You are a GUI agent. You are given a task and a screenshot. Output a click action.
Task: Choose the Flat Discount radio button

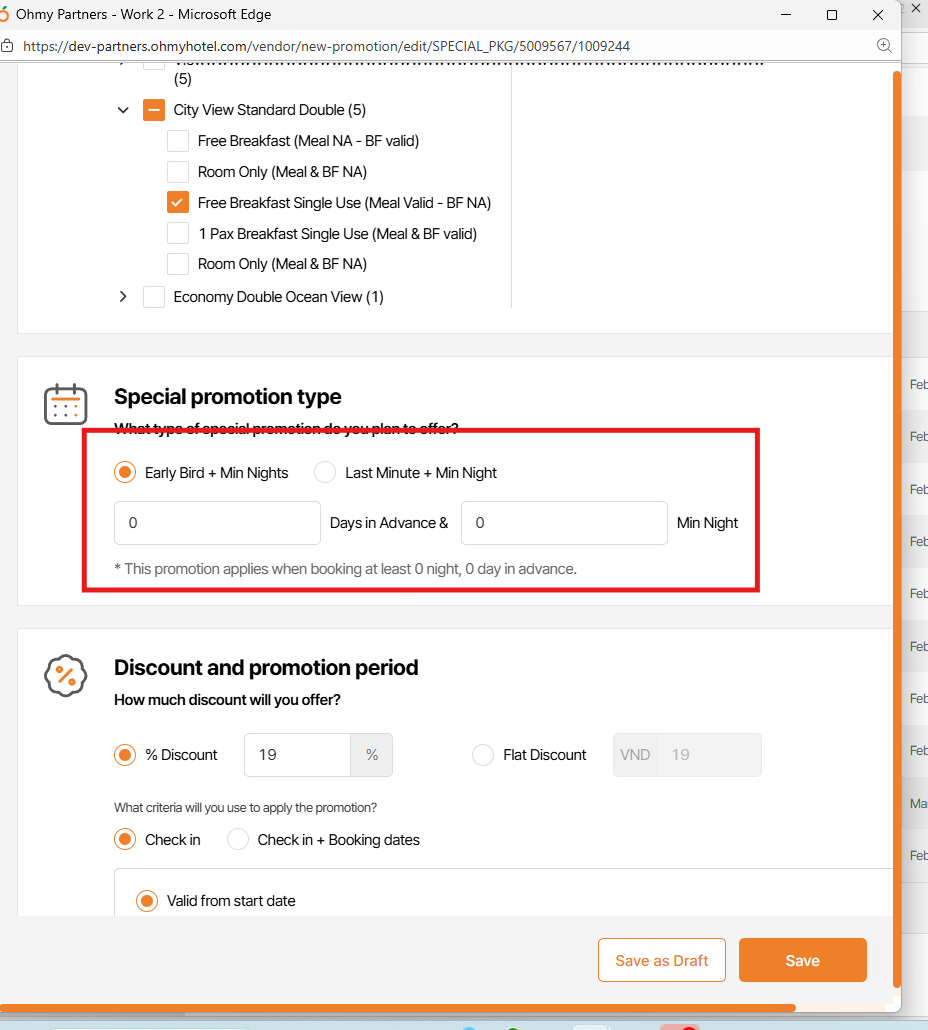click(483, 755)
